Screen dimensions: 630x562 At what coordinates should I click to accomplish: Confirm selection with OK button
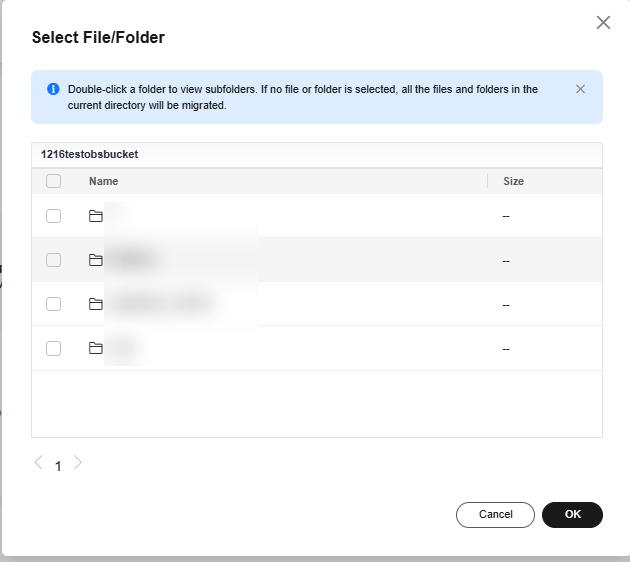(x=572, y=515)
